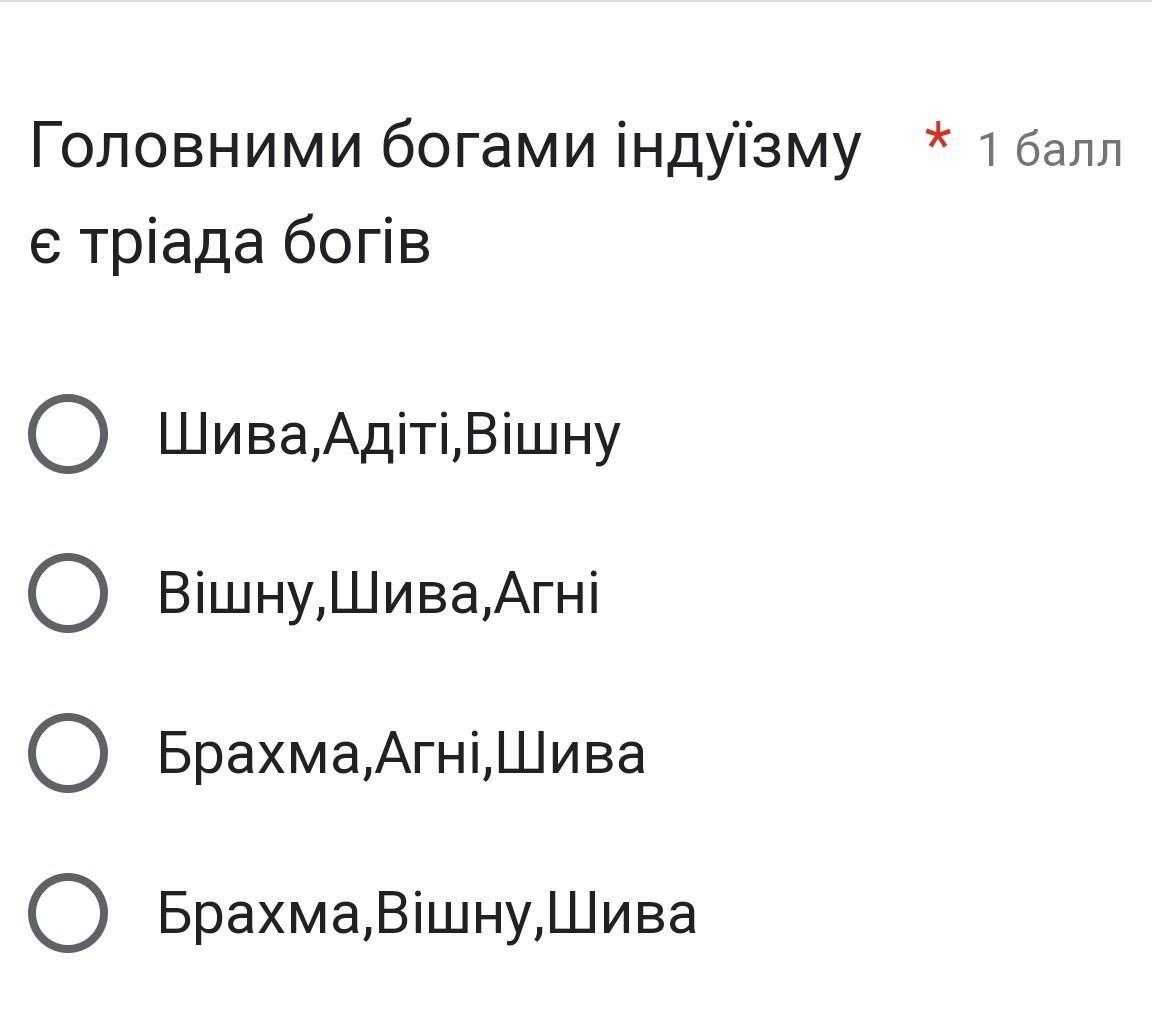Click the red required asterisk
This screenshot has height=1029, width=1152.
coord(937,139)
